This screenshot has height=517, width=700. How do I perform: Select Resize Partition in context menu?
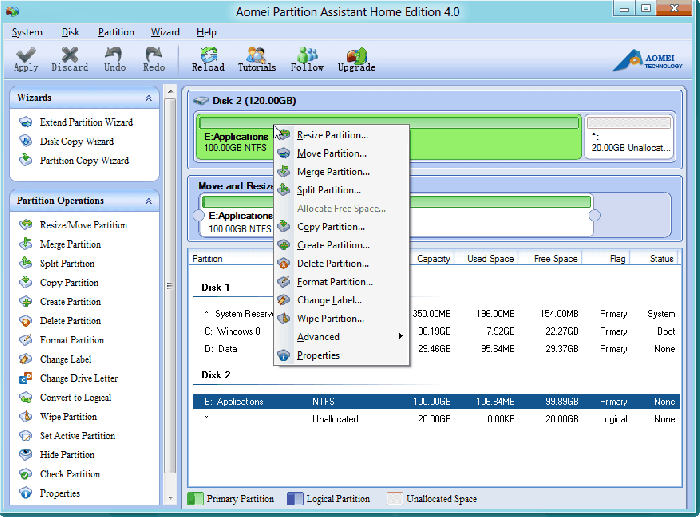[331, 135]
